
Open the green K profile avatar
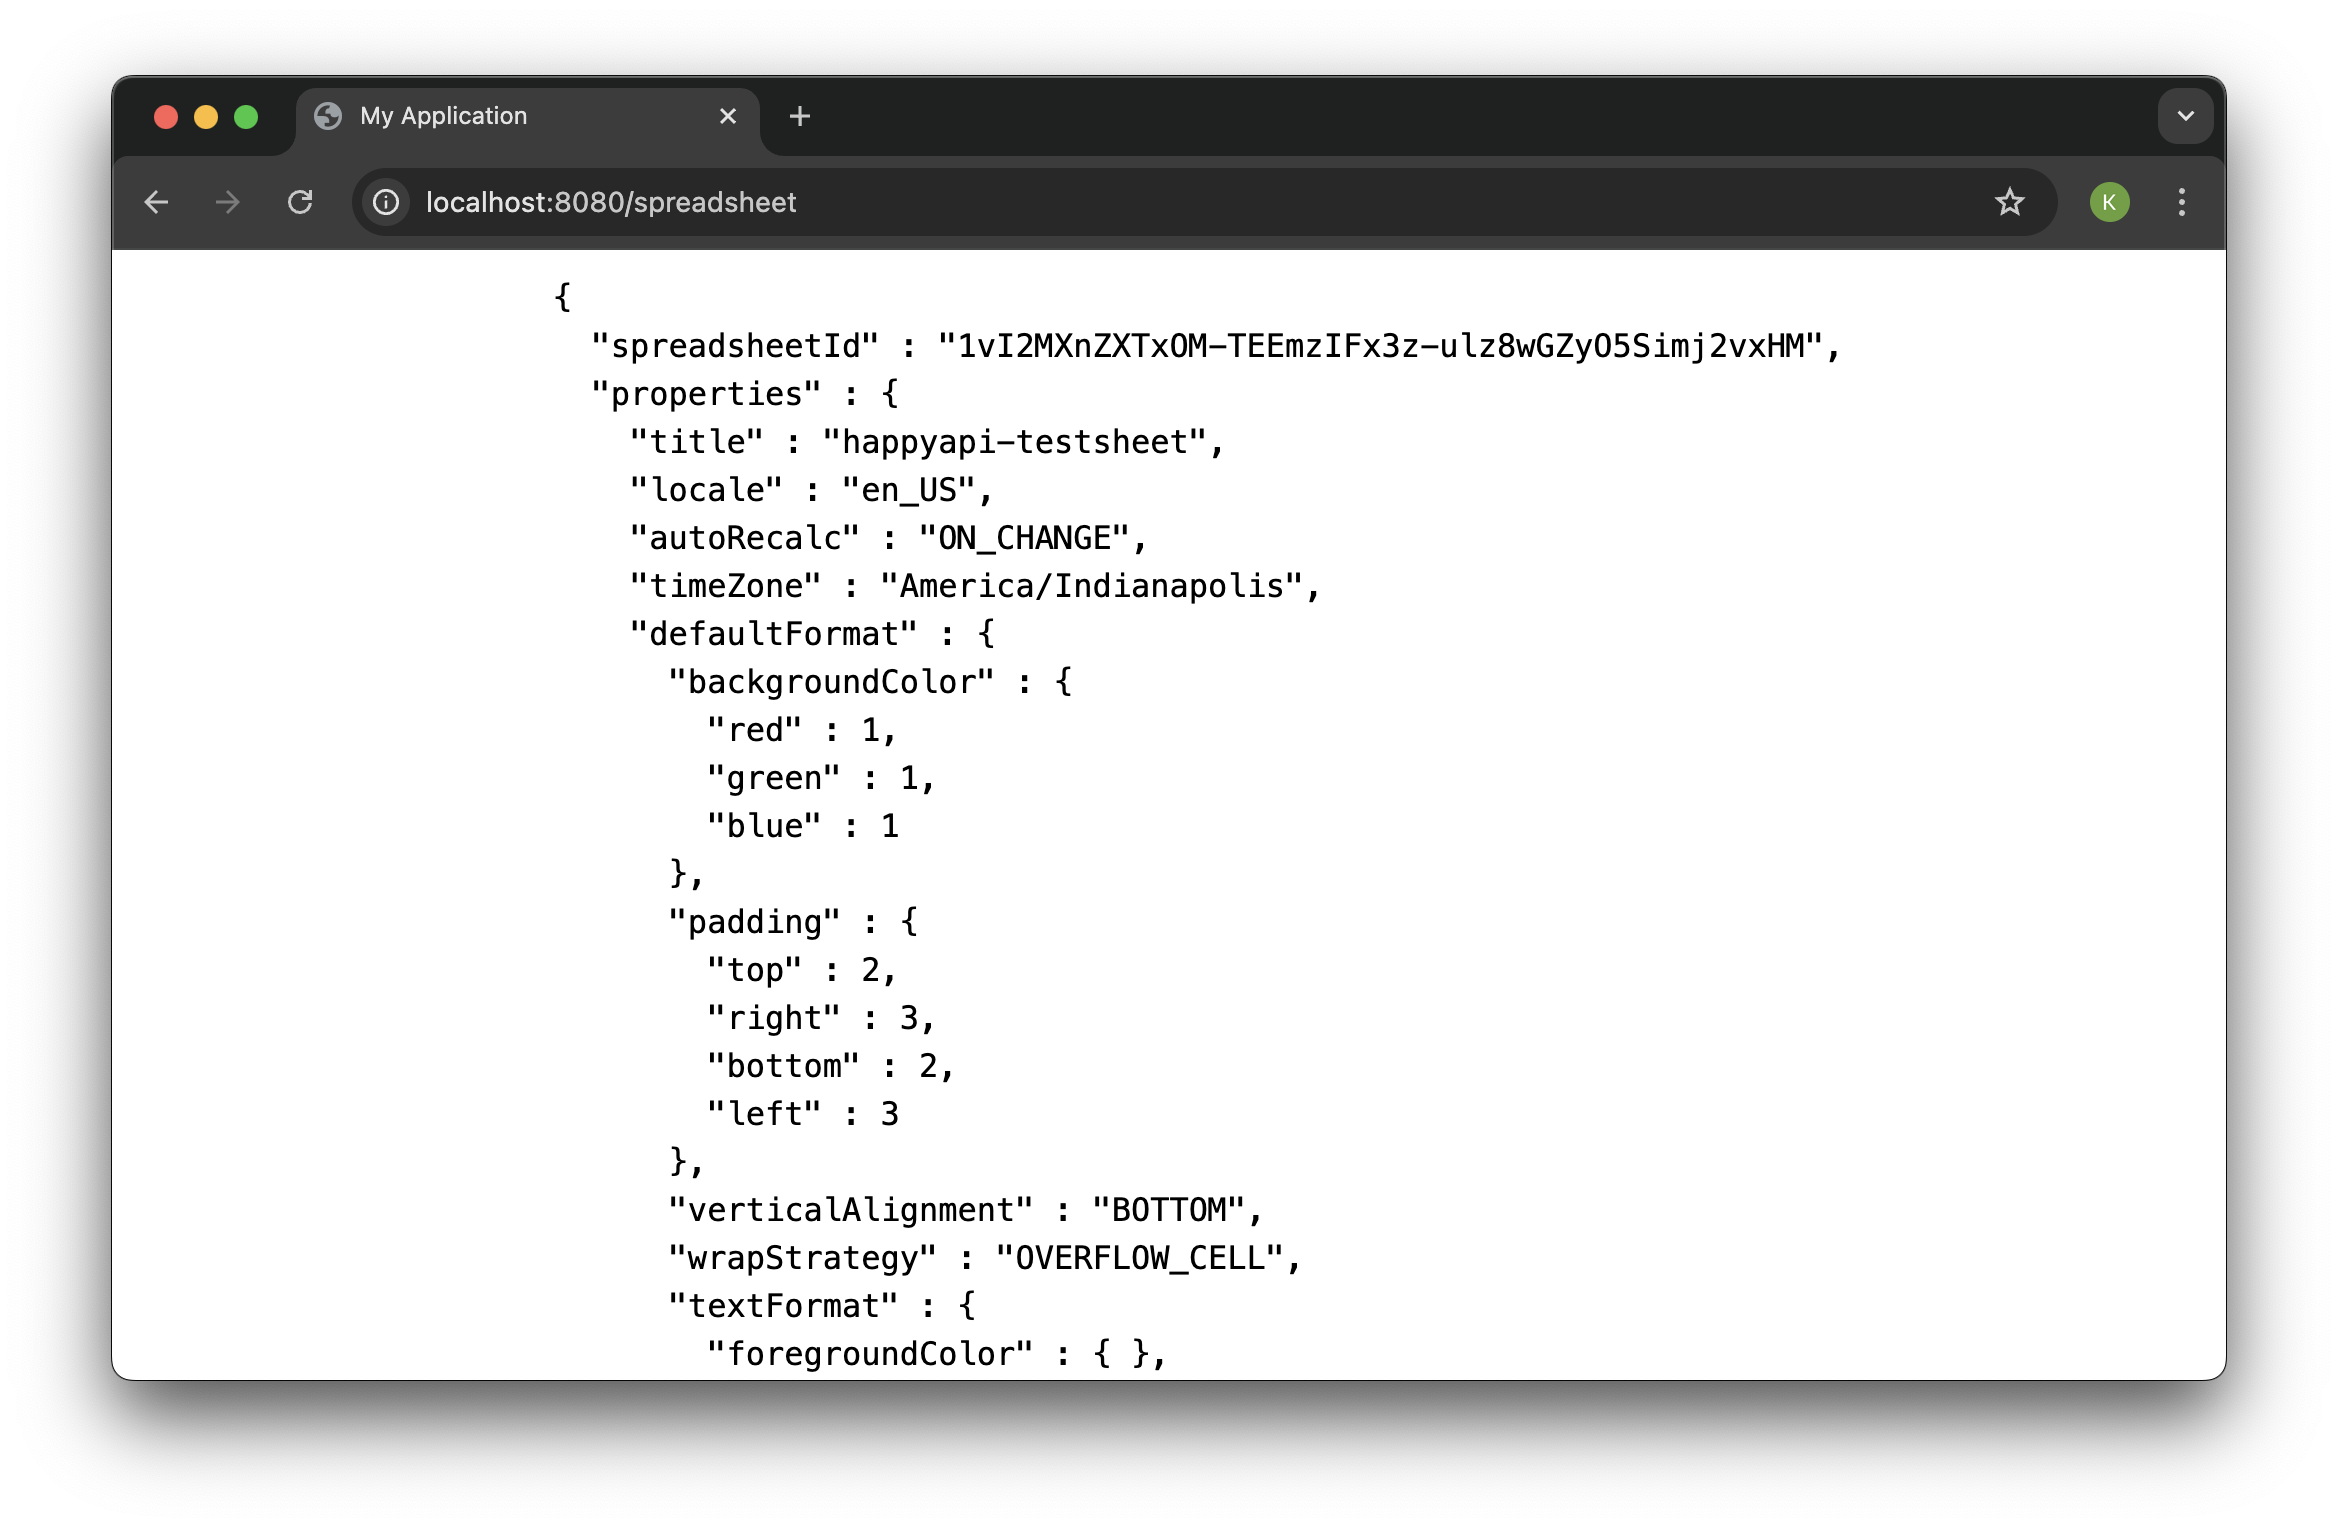pos(2109,202)
